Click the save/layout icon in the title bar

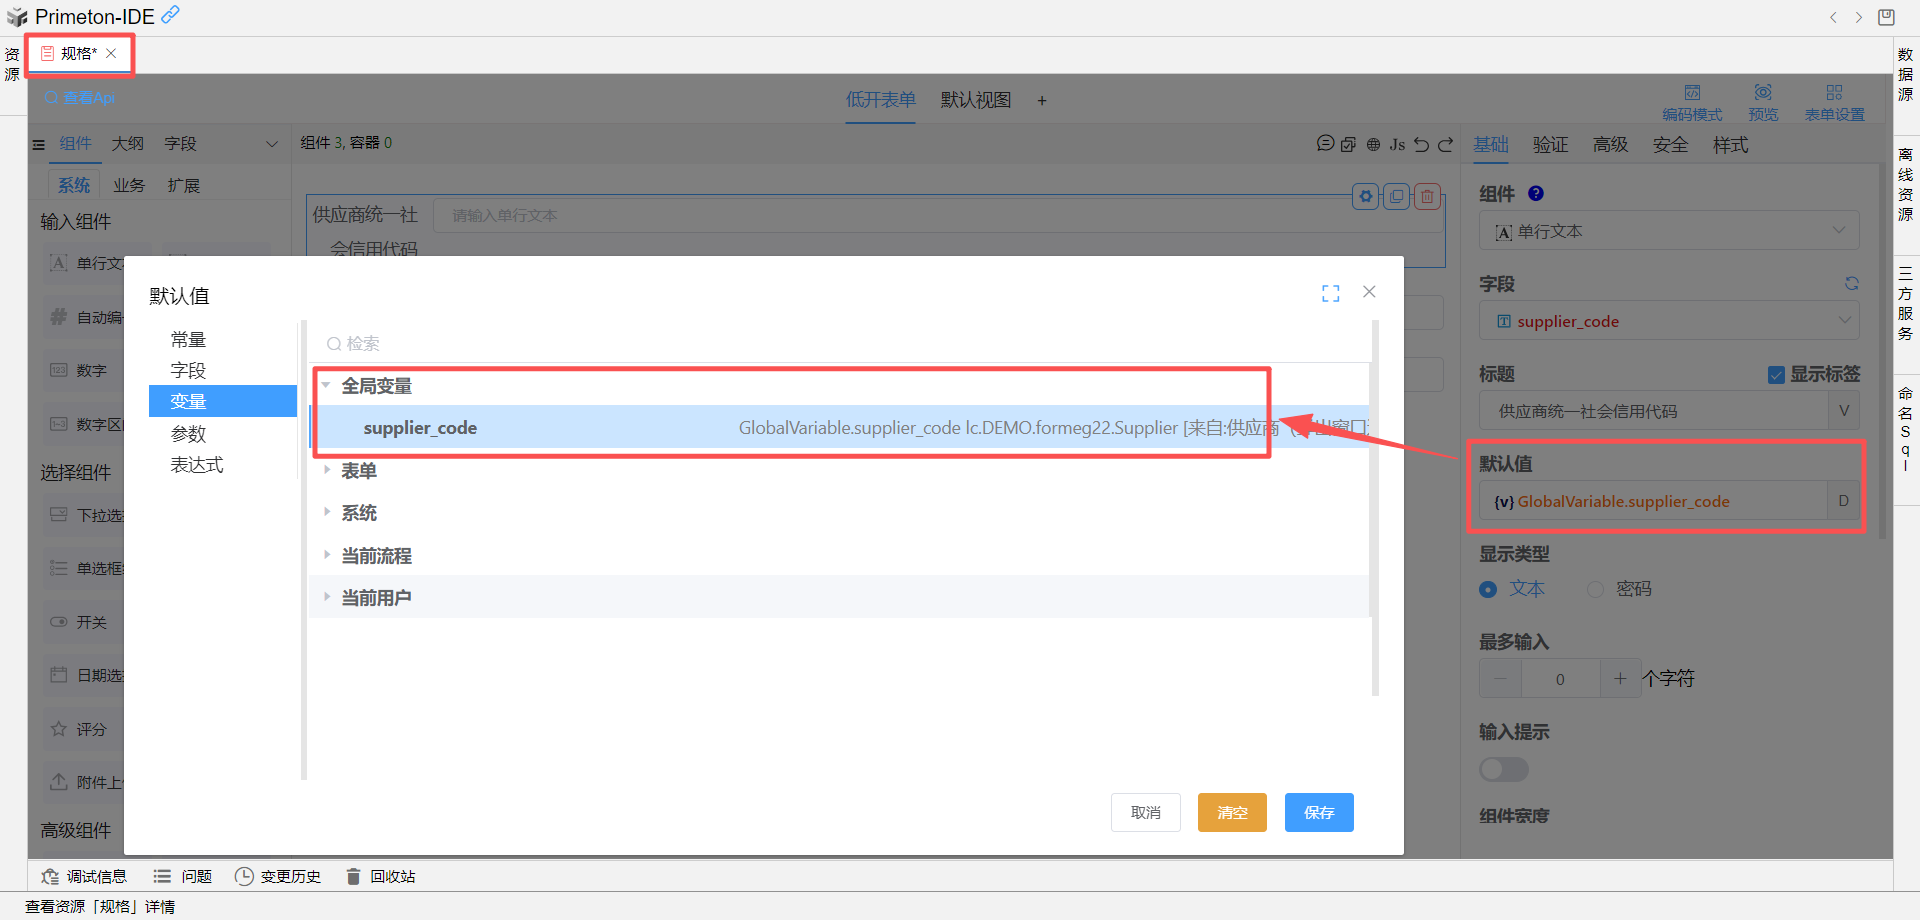1886,17
